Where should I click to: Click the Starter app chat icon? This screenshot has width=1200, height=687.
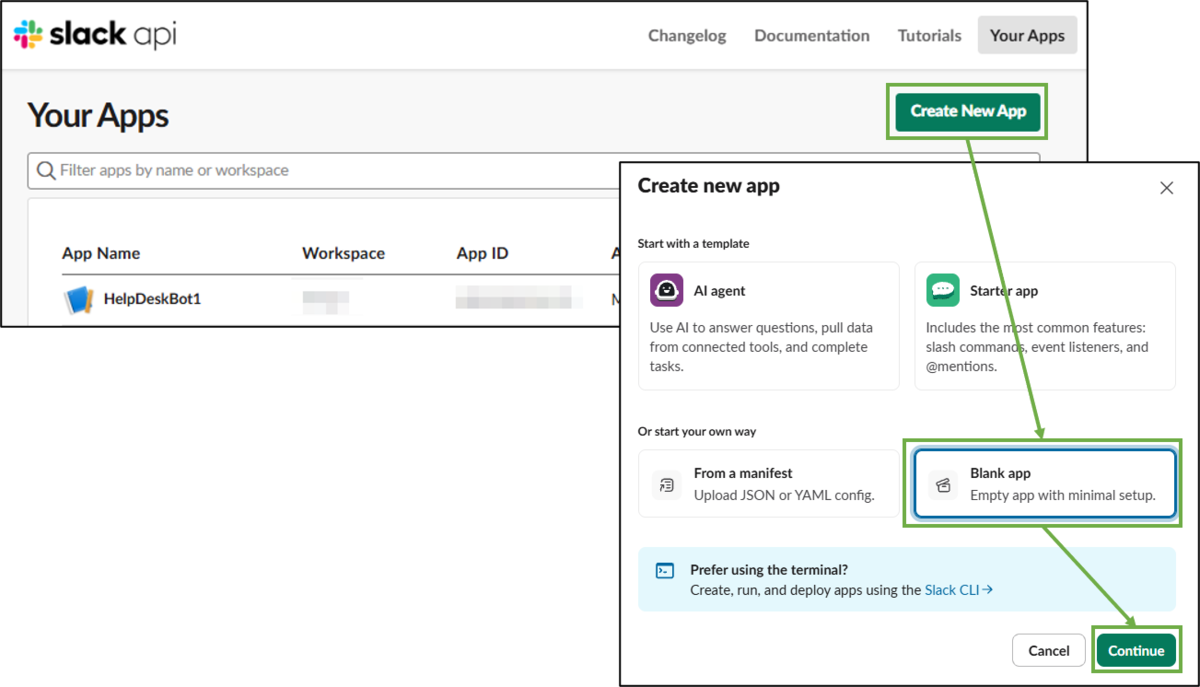click(x=942, y=290)
